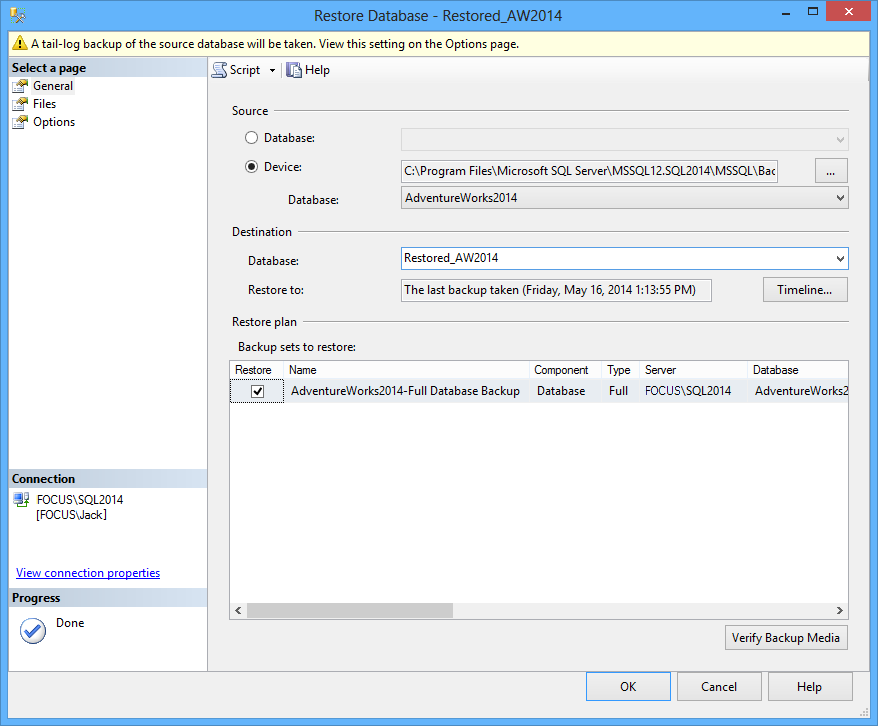Click the bottom Help button
The width and height of the screenshot is (878, 726).
tap(810, 687)
